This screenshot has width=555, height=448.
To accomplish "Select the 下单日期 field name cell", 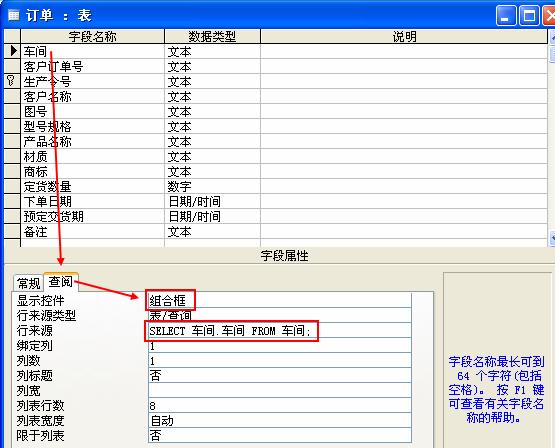I will point(92,201).
